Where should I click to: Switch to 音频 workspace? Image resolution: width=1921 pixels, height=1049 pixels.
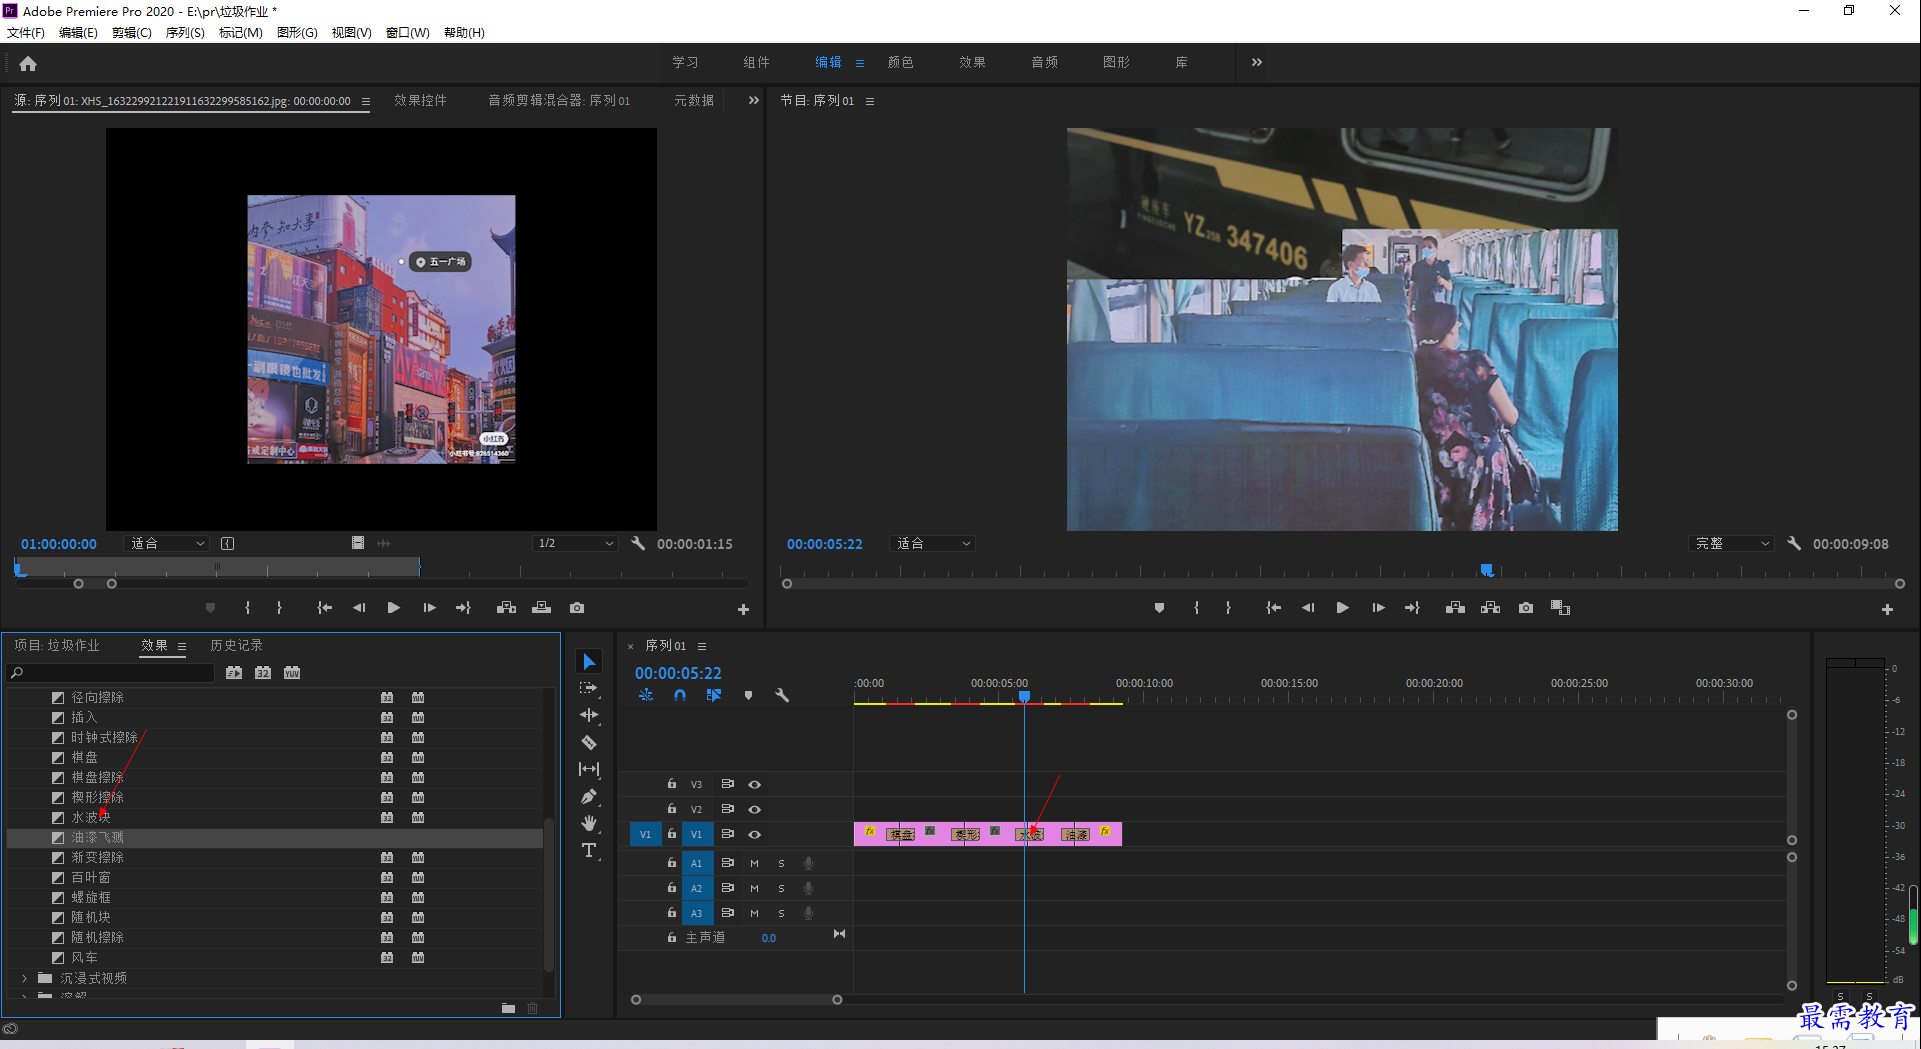[x=1044, y=62]
